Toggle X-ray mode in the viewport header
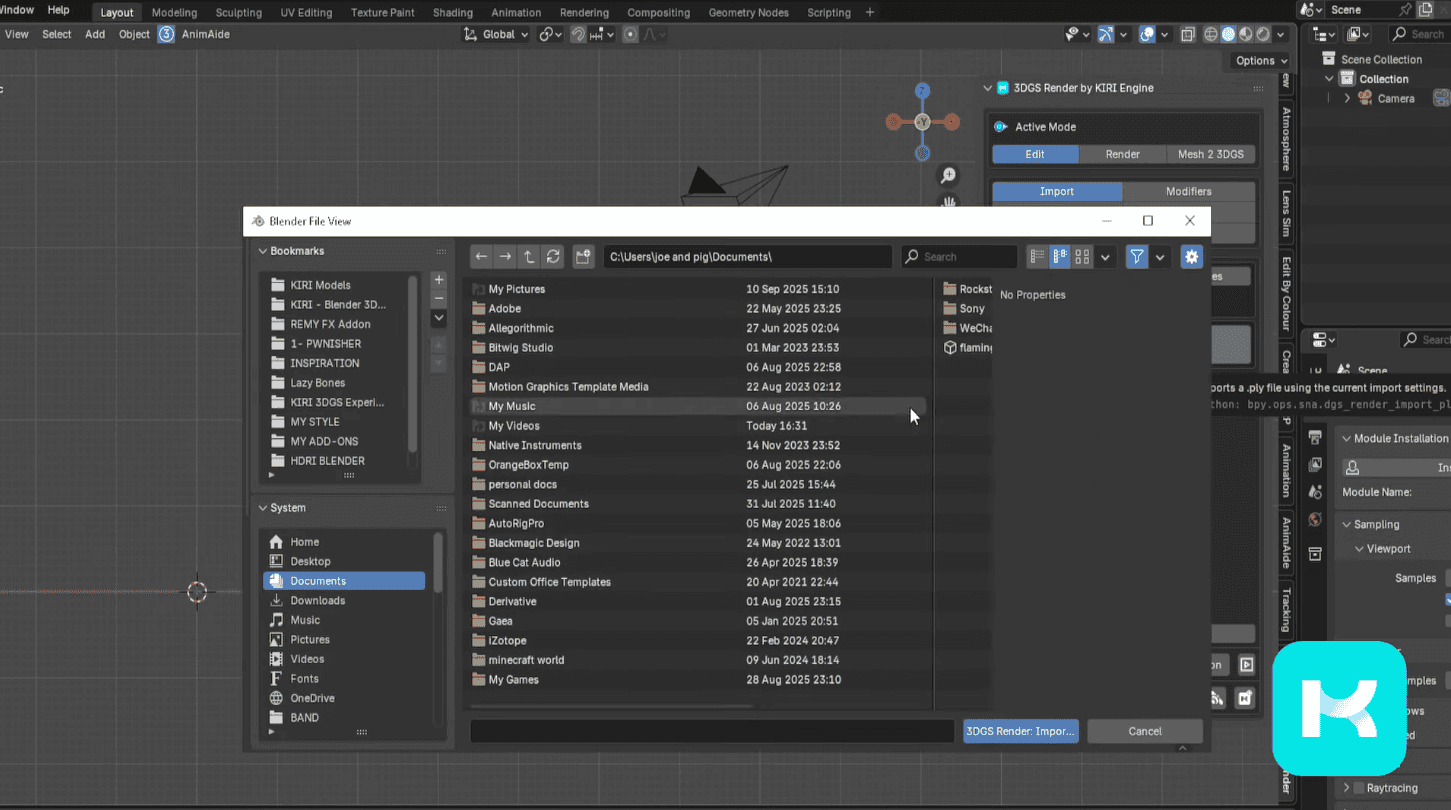 pos(1187,34)
